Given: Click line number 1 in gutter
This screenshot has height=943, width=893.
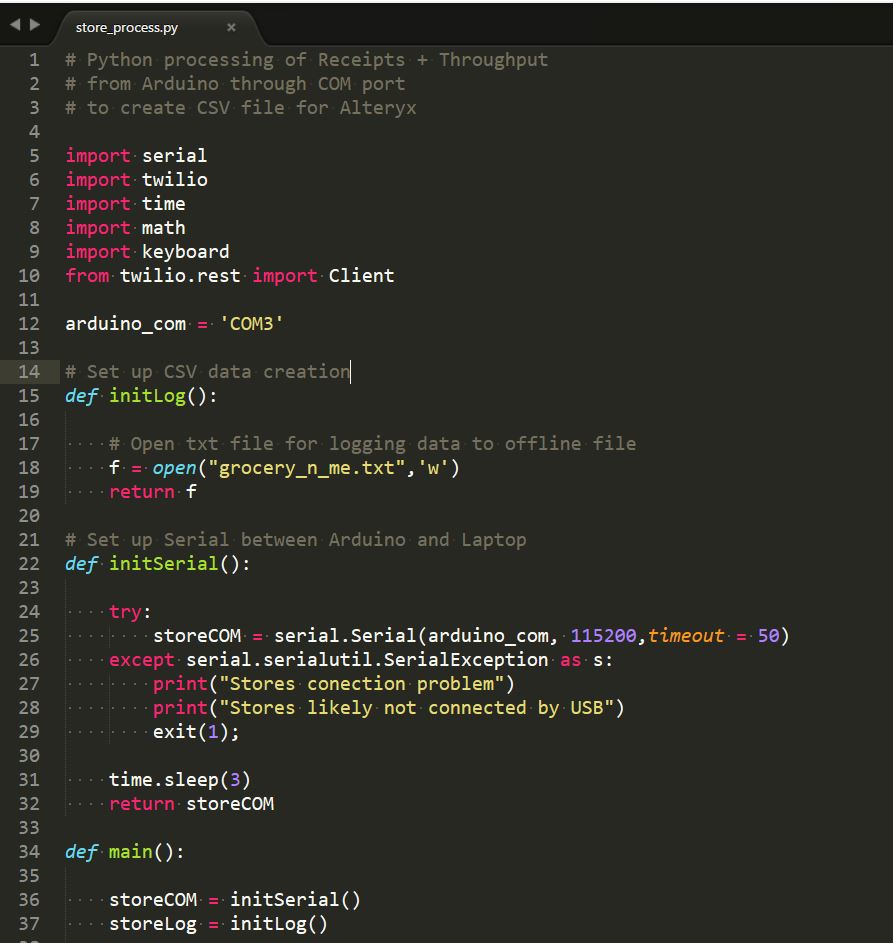Looking at the screenshot, I should 34,60.
